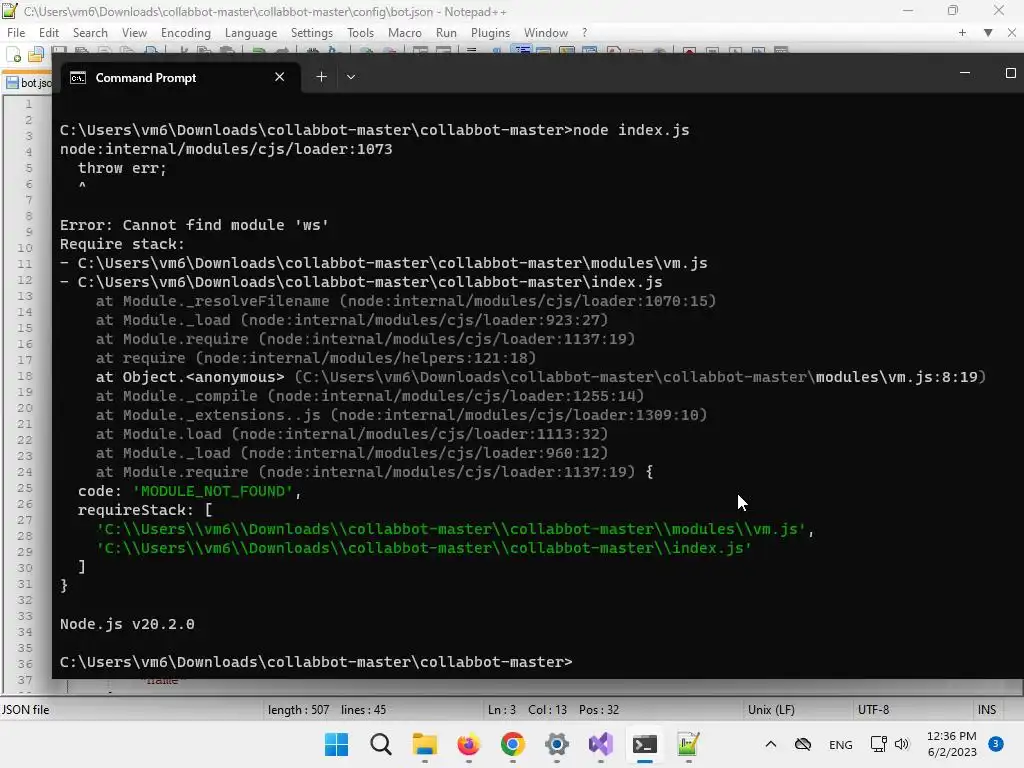
Task: Open the Encoding menu in Notepad++
Action: 185,33
